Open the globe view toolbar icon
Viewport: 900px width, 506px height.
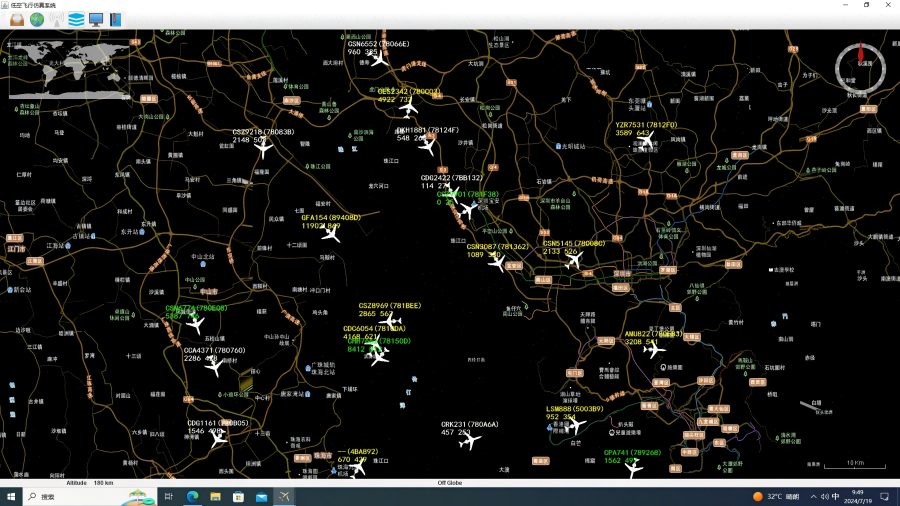[37, 19]
